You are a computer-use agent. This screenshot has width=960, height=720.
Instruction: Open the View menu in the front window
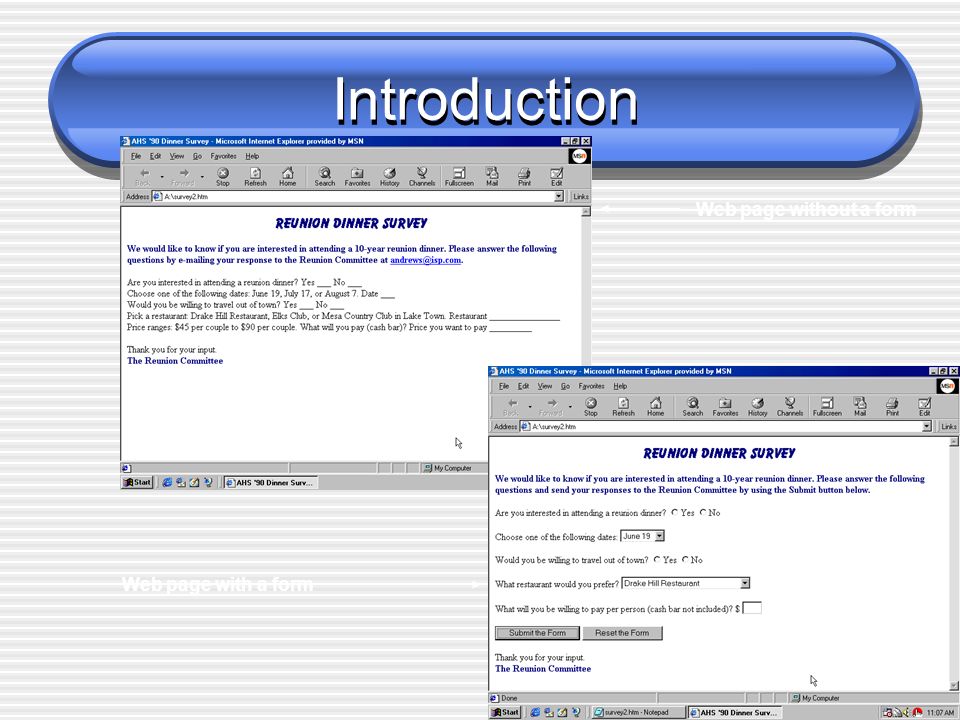click(545, 386)
